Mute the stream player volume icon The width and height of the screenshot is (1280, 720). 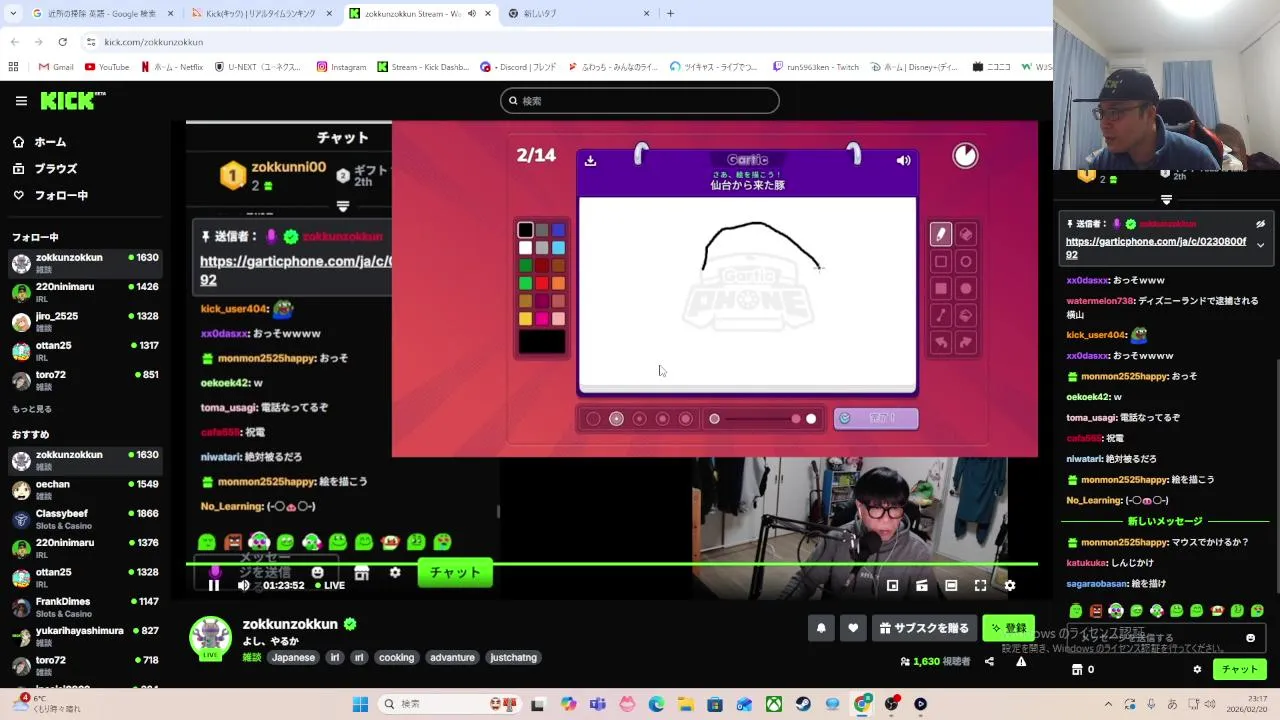tap(243, 585)
